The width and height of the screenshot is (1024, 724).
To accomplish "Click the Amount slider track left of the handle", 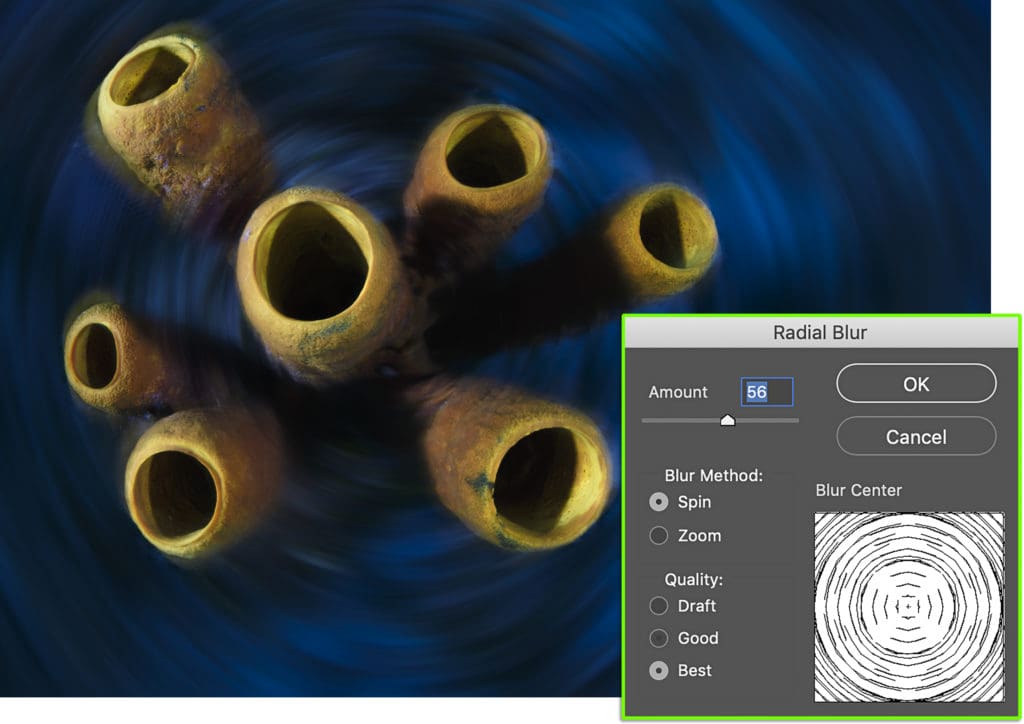I will coord(681,421).
